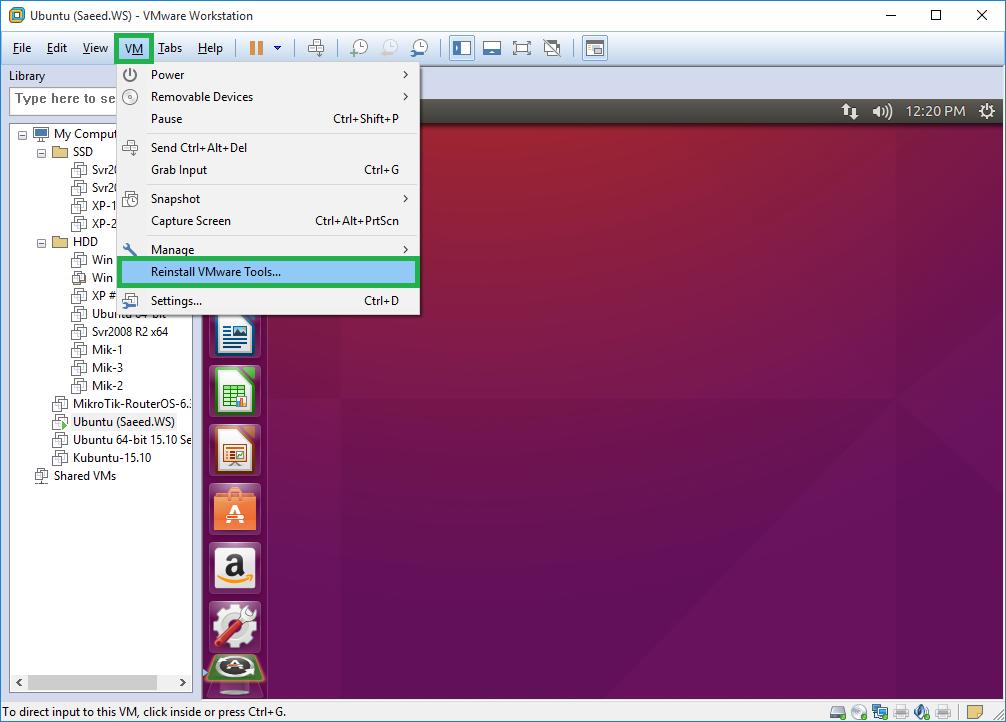1006x722 pixels.
Task: Click the 12:20 PM clock in Ubuntu panel
Action: click(x=935, y=112)
